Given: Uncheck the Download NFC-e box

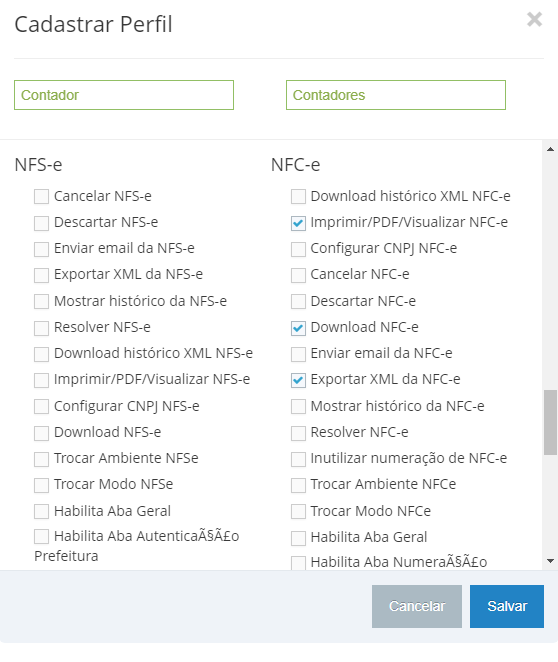Looking at the screenshot, I should [x=298, y=328].
